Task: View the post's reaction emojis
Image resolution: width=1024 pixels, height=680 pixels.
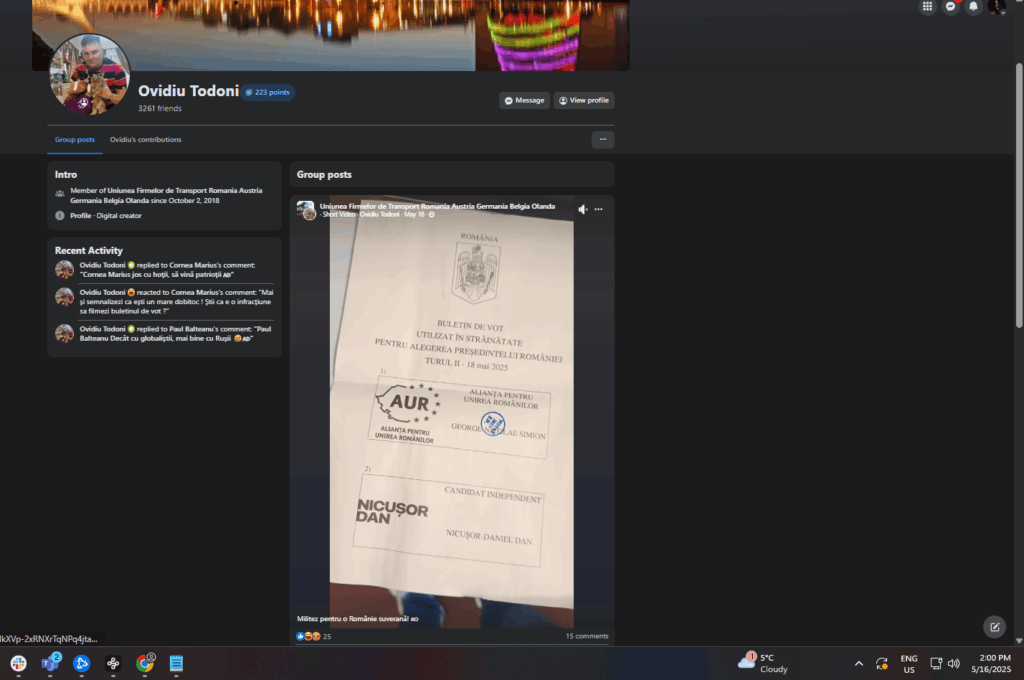Action: click(x=308, y=636)
